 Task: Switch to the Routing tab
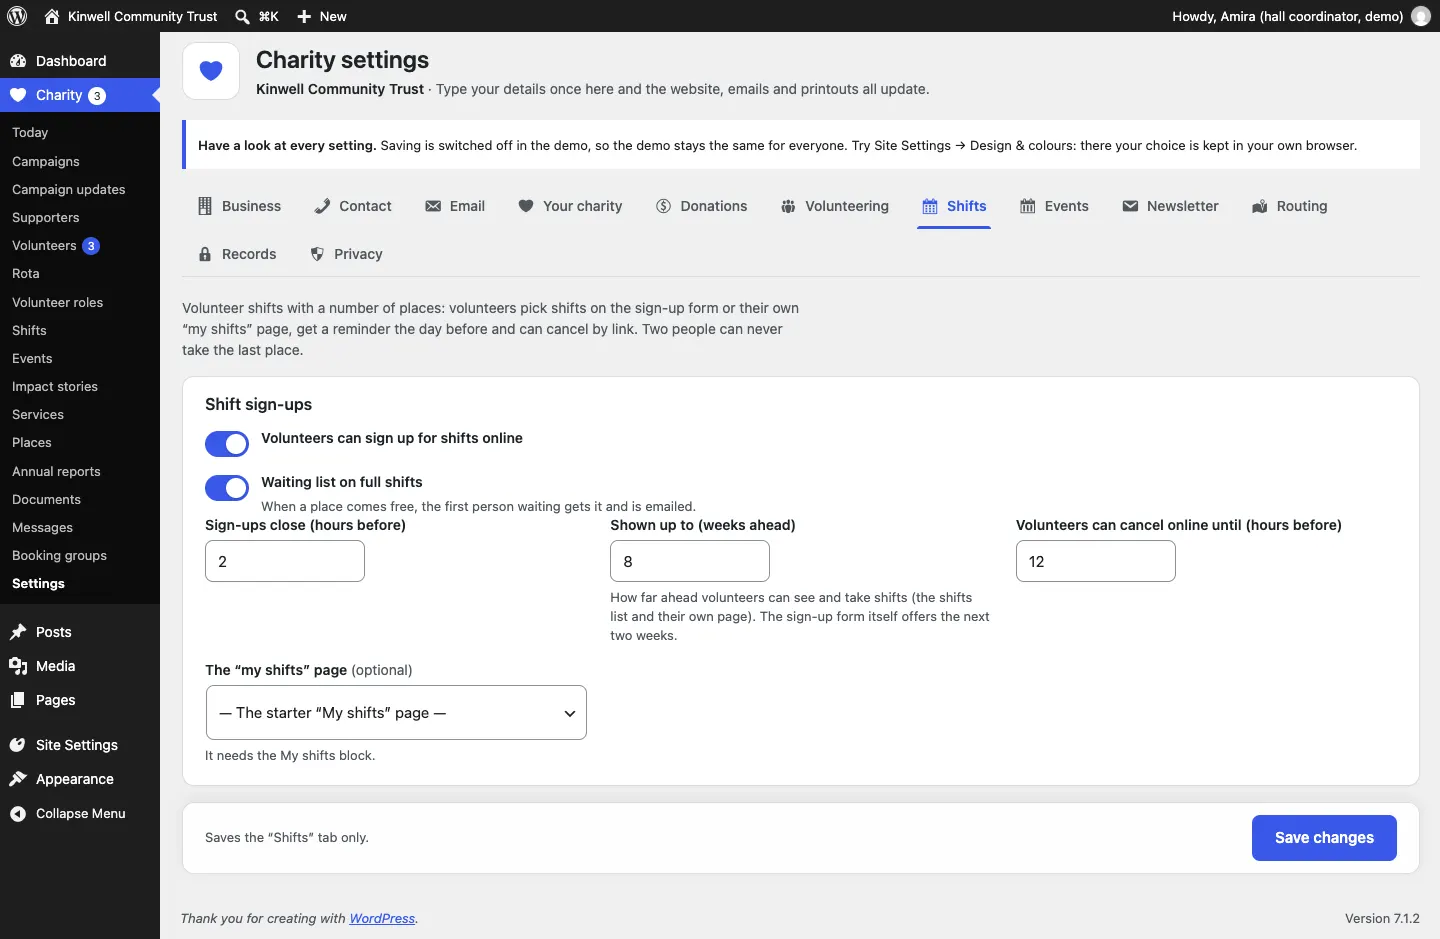tap(1290, 206)
